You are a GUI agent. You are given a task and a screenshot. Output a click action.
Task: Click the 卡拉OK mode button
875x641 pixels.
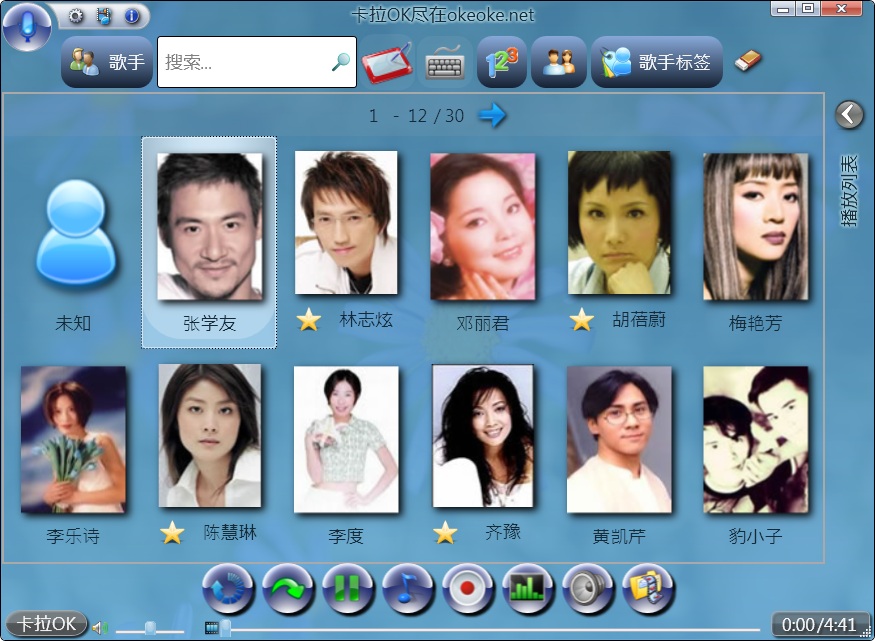(47, 624)
